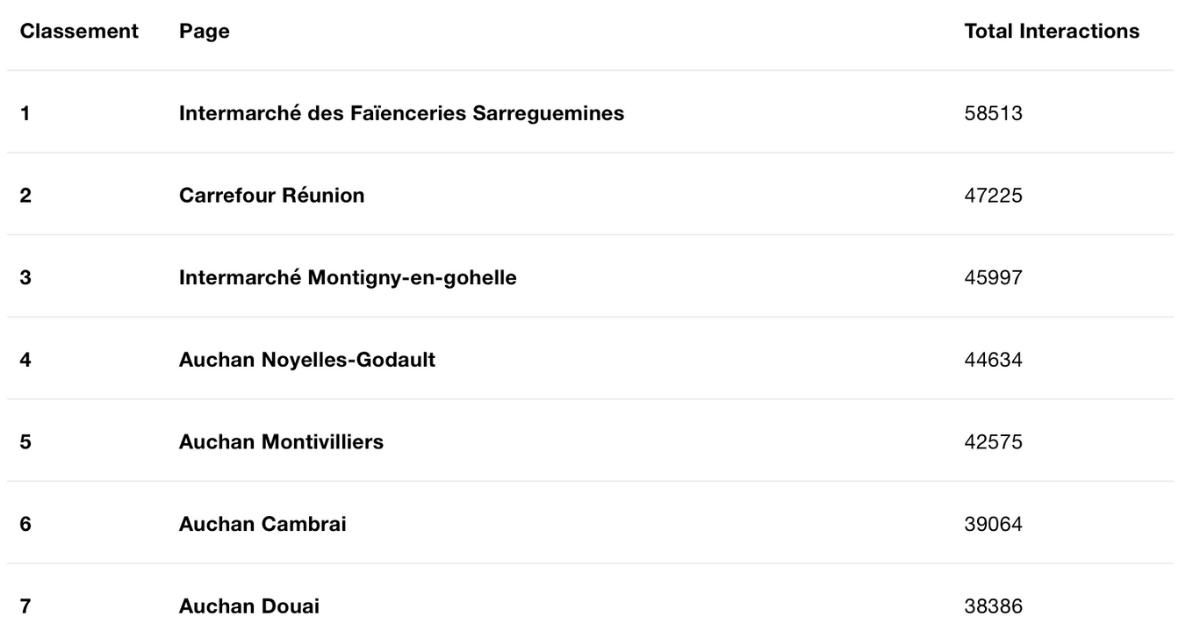Click on Auchan Cambrai page name

tap(263, 523)
